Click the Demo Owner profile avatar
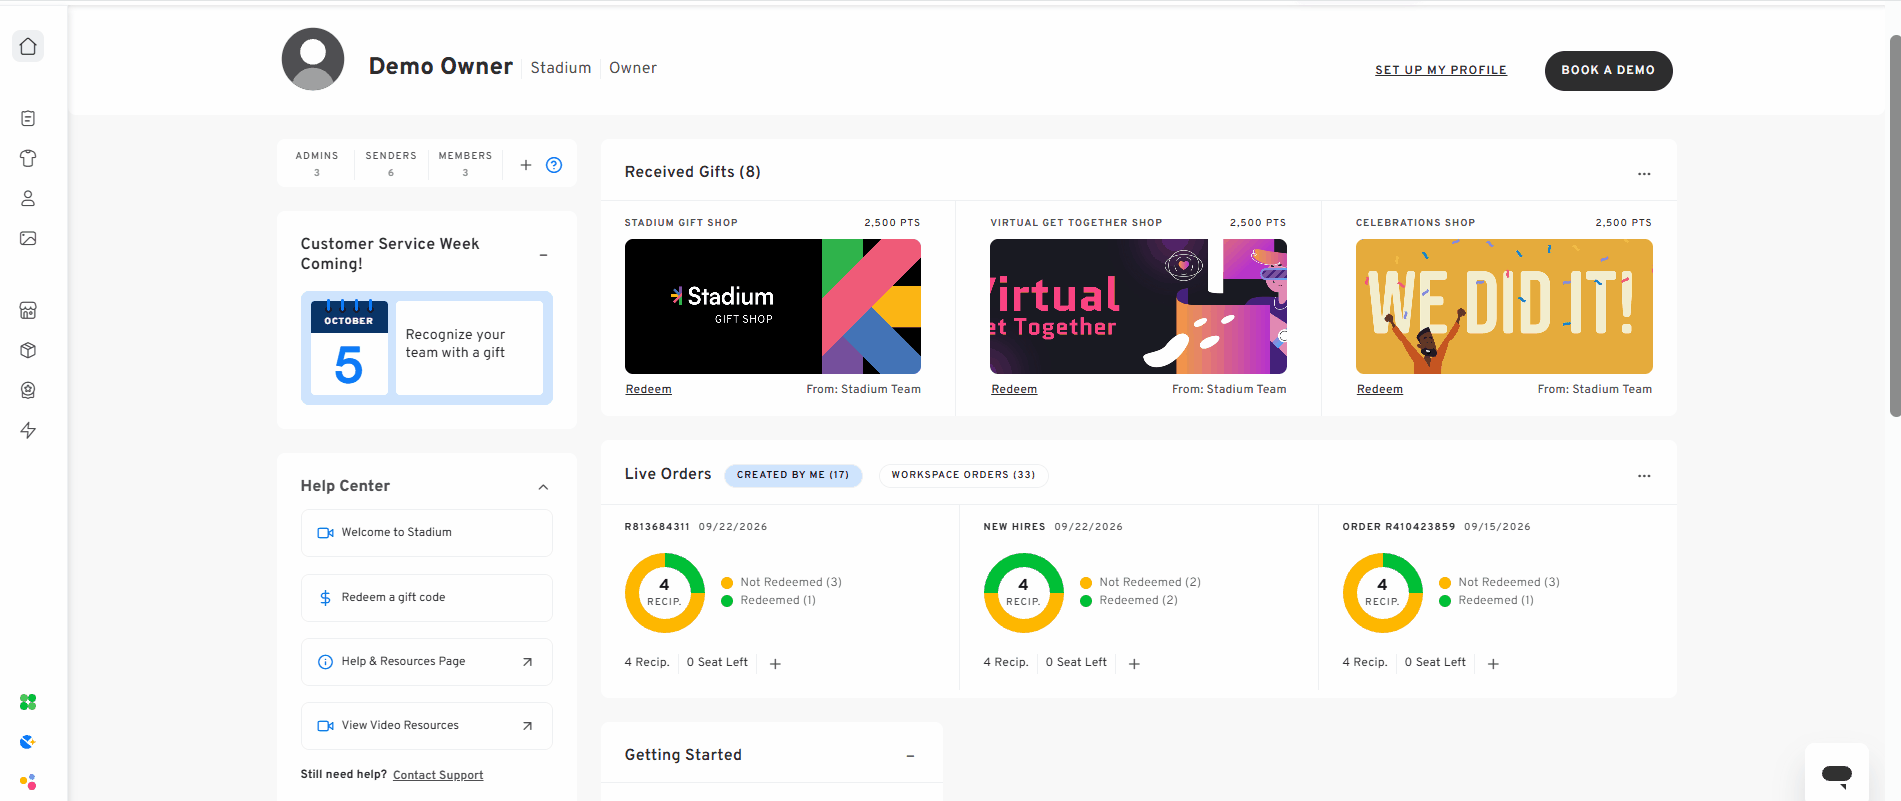This screenshot has width=1901, height=801. pos(313,59)
